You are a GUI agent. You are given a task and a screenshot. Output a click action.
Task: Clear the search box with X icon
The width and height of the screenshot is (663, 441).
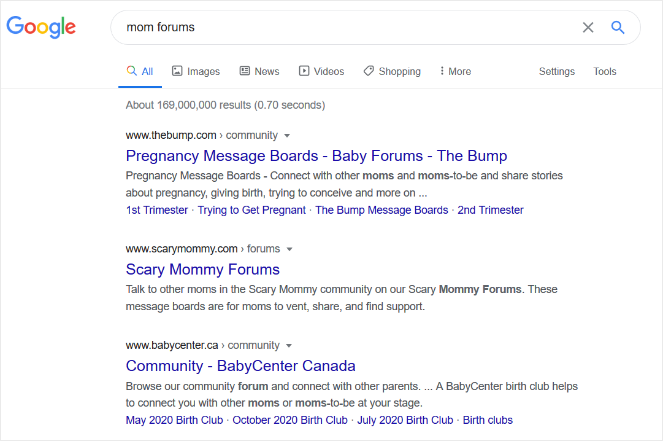[588, 27]
